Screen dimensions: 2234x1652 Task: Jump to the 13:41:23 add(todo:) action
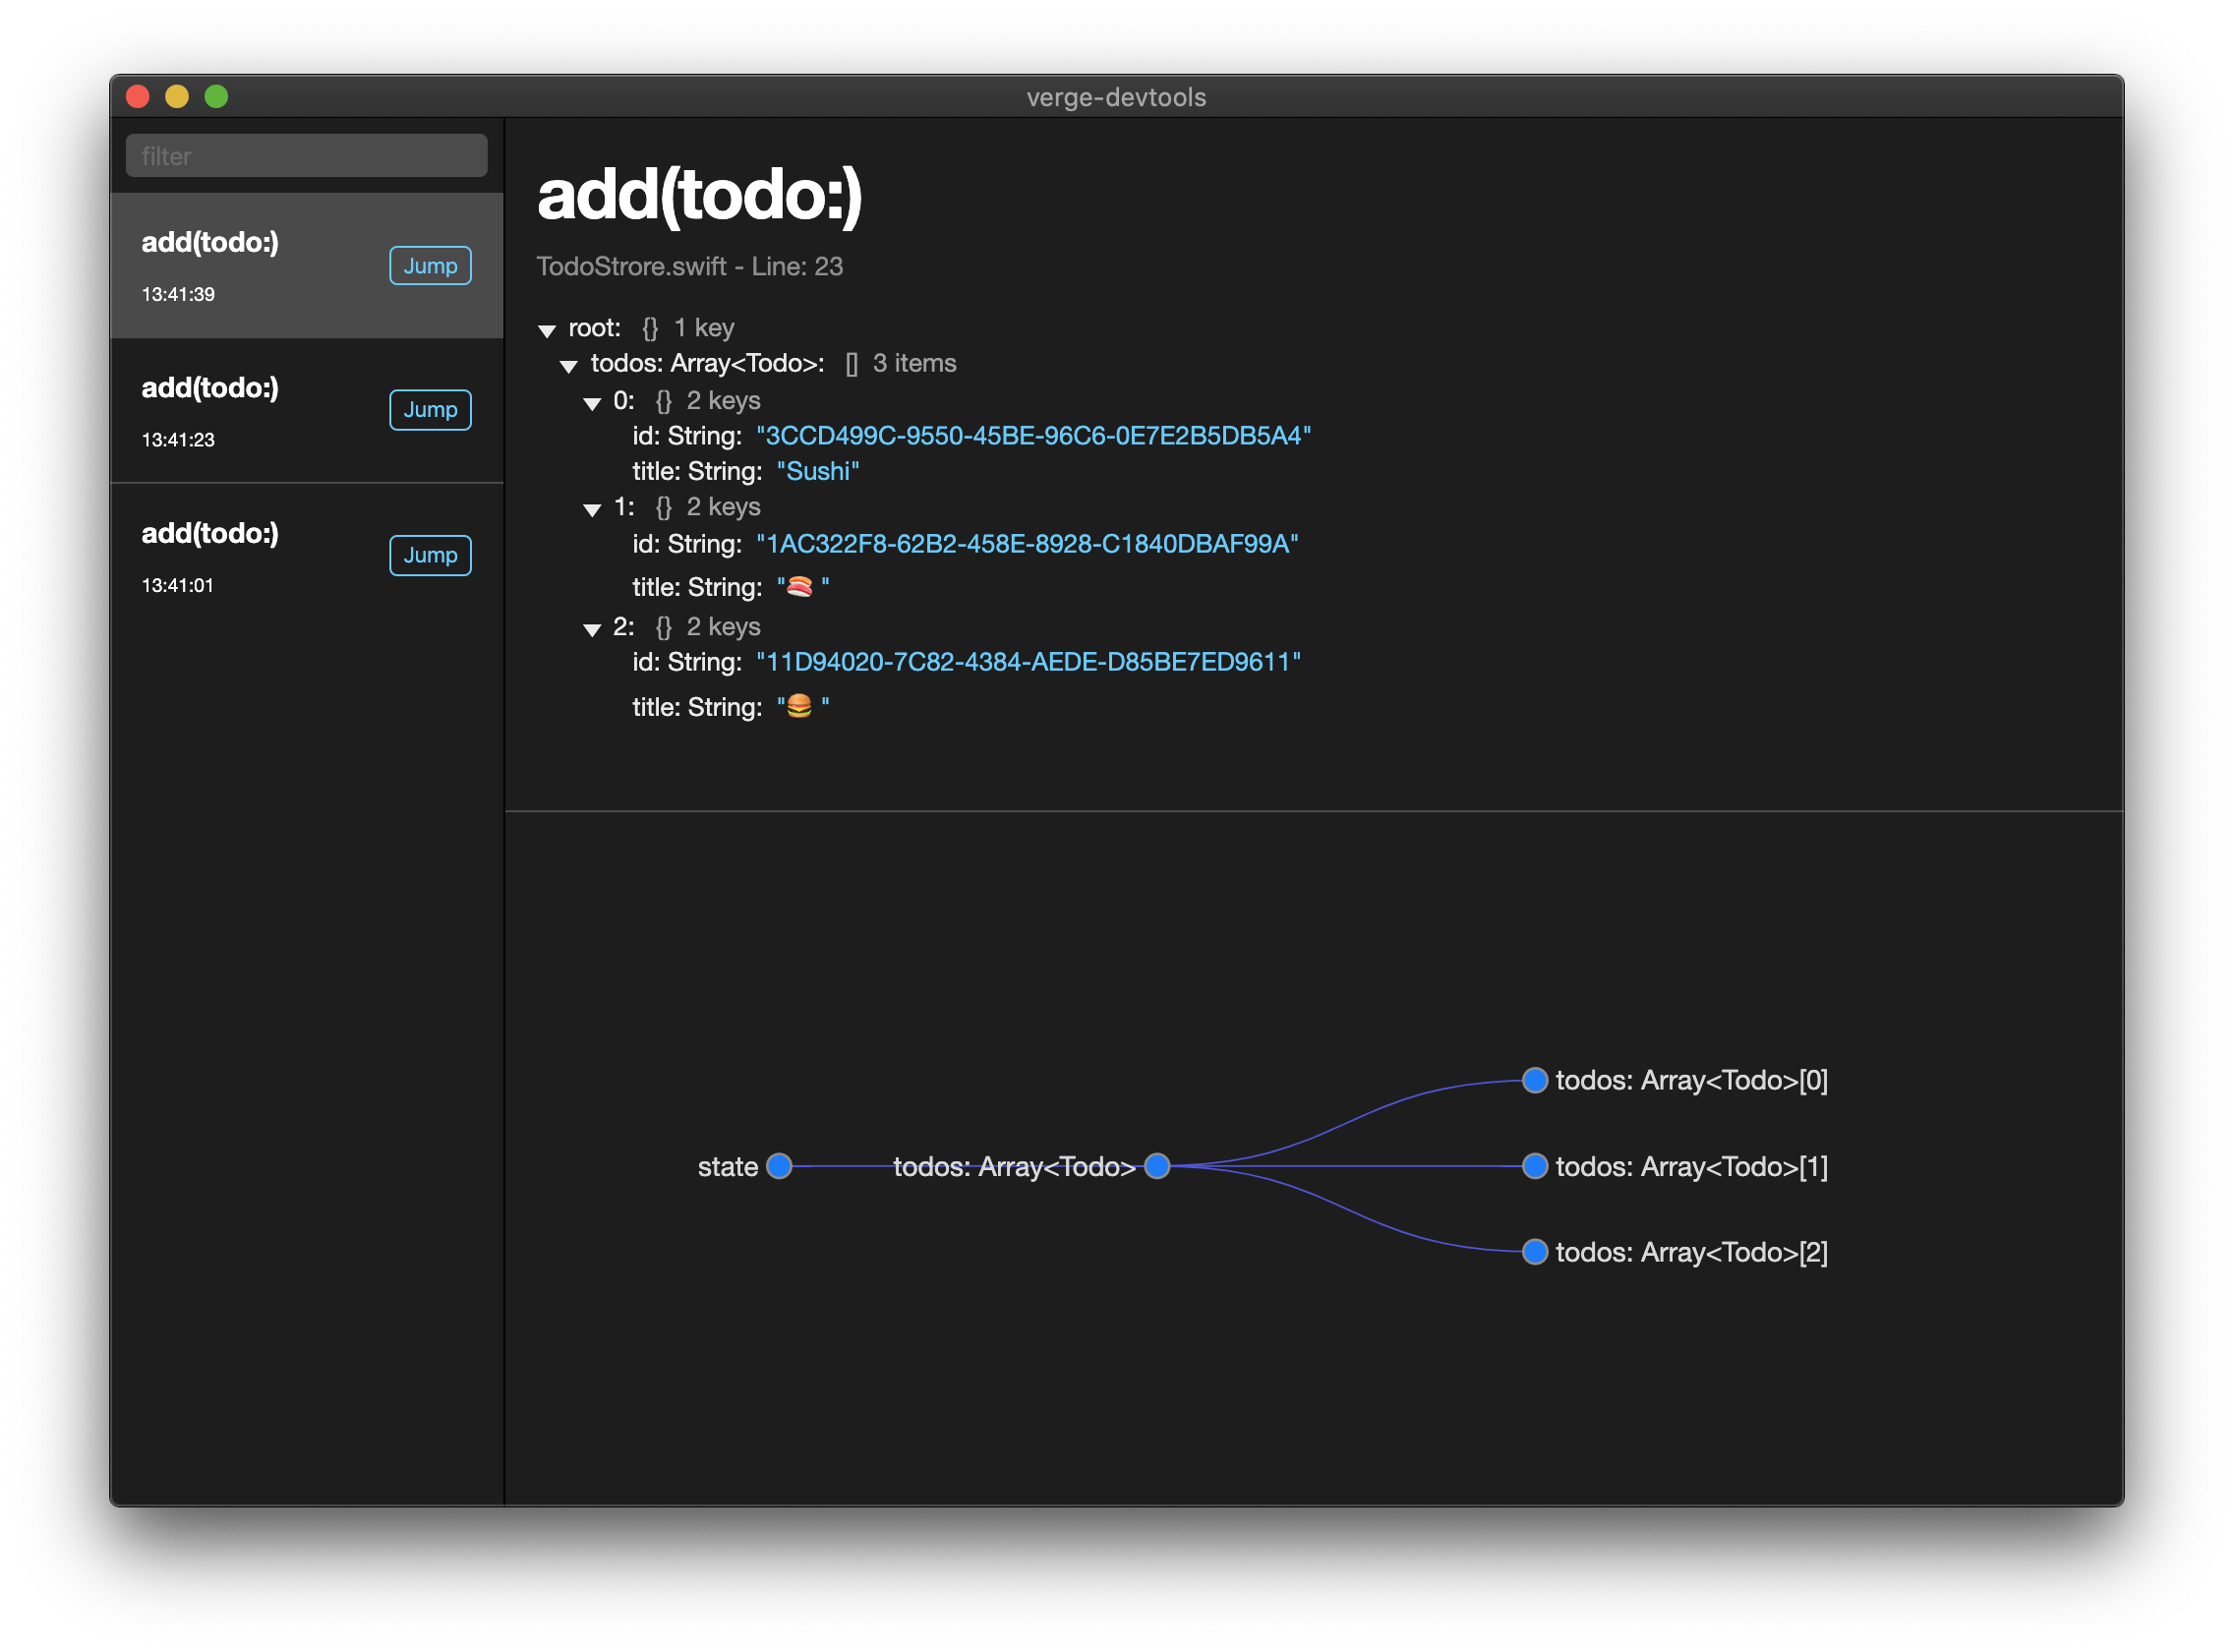[430, 410]
